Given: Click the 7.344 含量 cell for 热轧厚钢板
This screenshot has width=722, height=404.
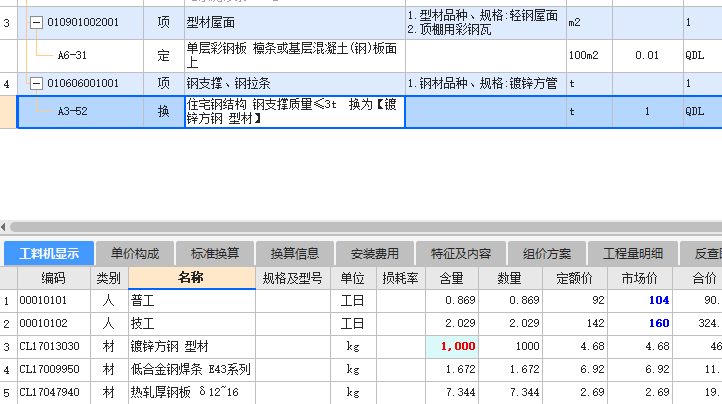Looking at the screenshot, I should point(452,393).
